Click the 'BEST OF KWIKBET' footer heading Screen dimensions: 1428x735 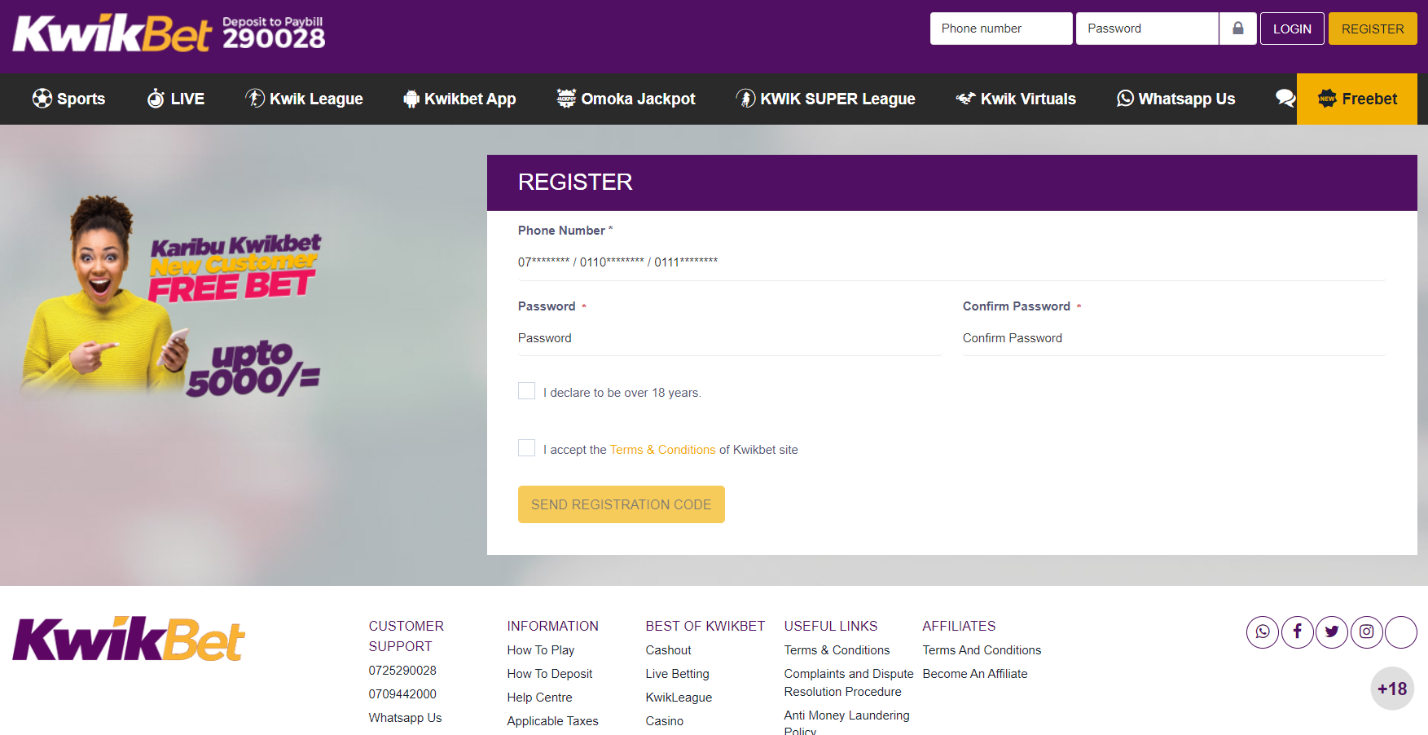(705, 626)
